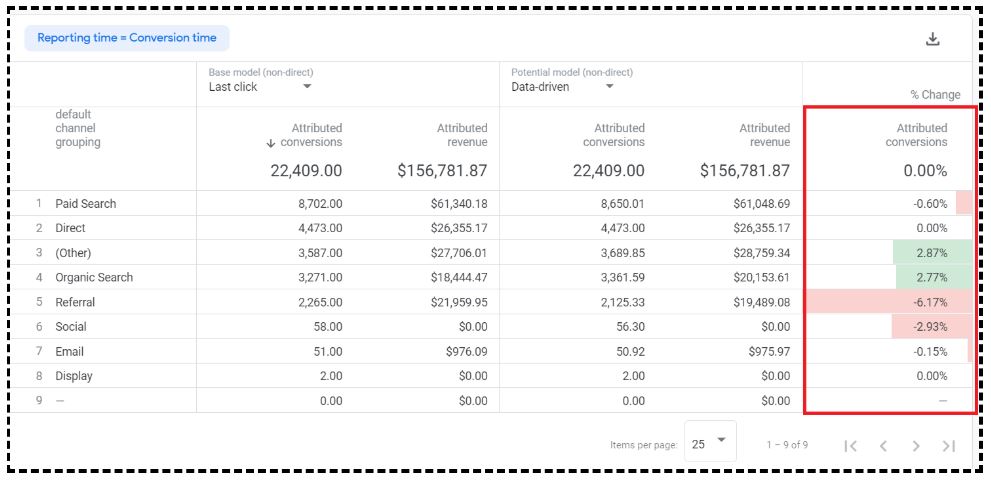Click the green 2.87% change bar
The image size is (991, 480).
click(x=932, y=253)
